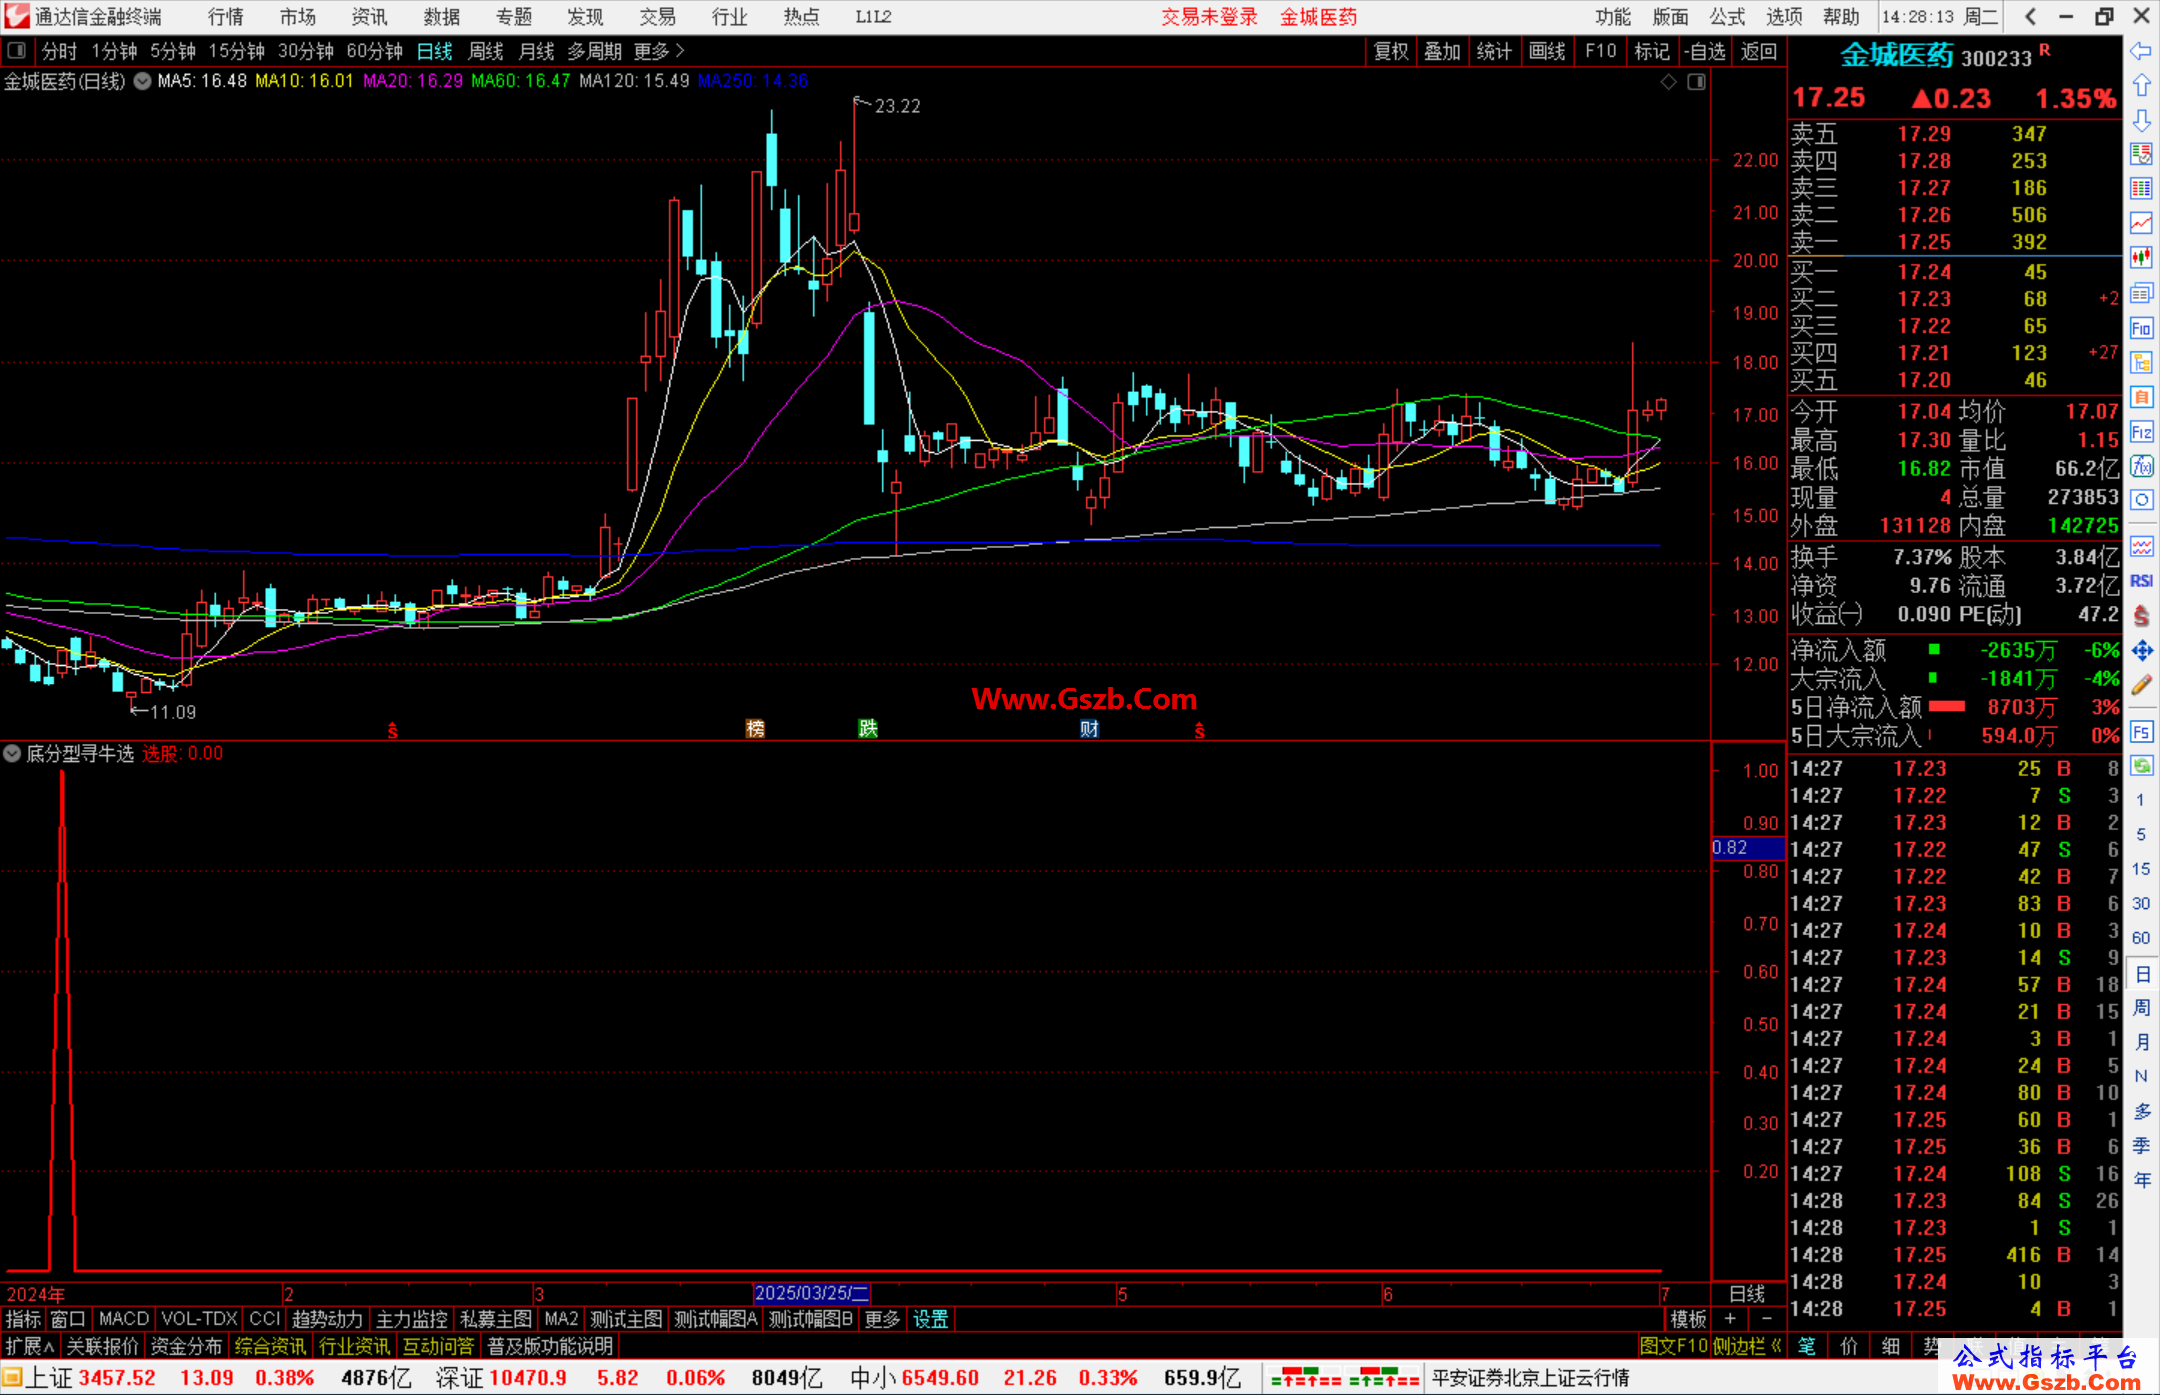Screen dimensions: 2160x1395
Task: Click the green refresh icon in sidebar
Action: pyautogui.click(x=2141, y=766)
